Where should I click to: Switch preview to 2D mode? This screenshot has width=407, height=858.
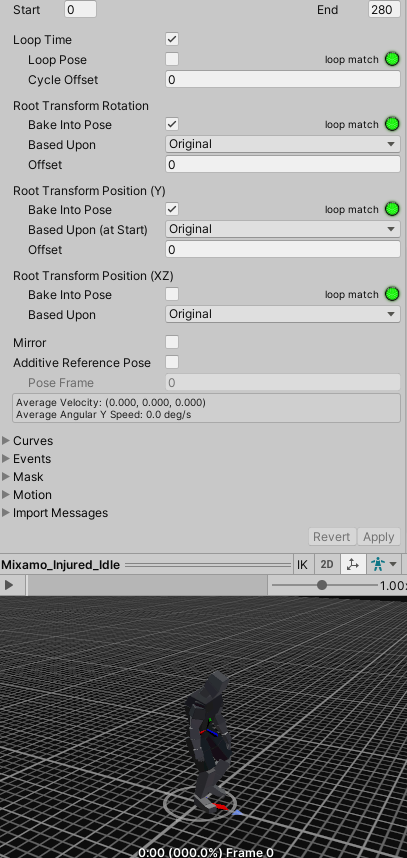point(327,565)
